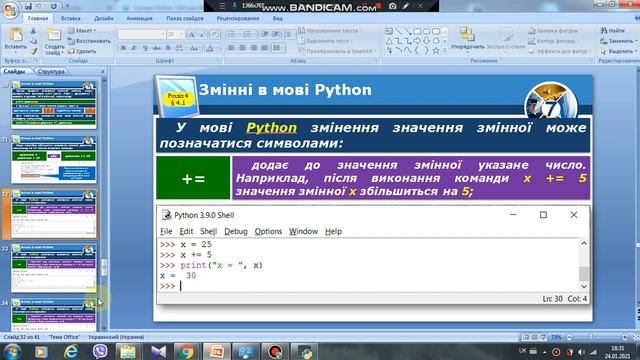This screenshot has height=360, width=640.
Task: Open the Вид ribbon tab
Action: 278,18
